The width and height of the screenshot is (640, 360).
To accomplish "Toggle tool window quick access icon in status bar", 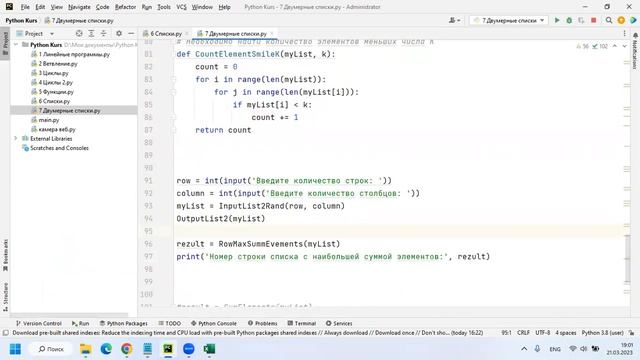I will pyautogui.click(x=6, y=333).
